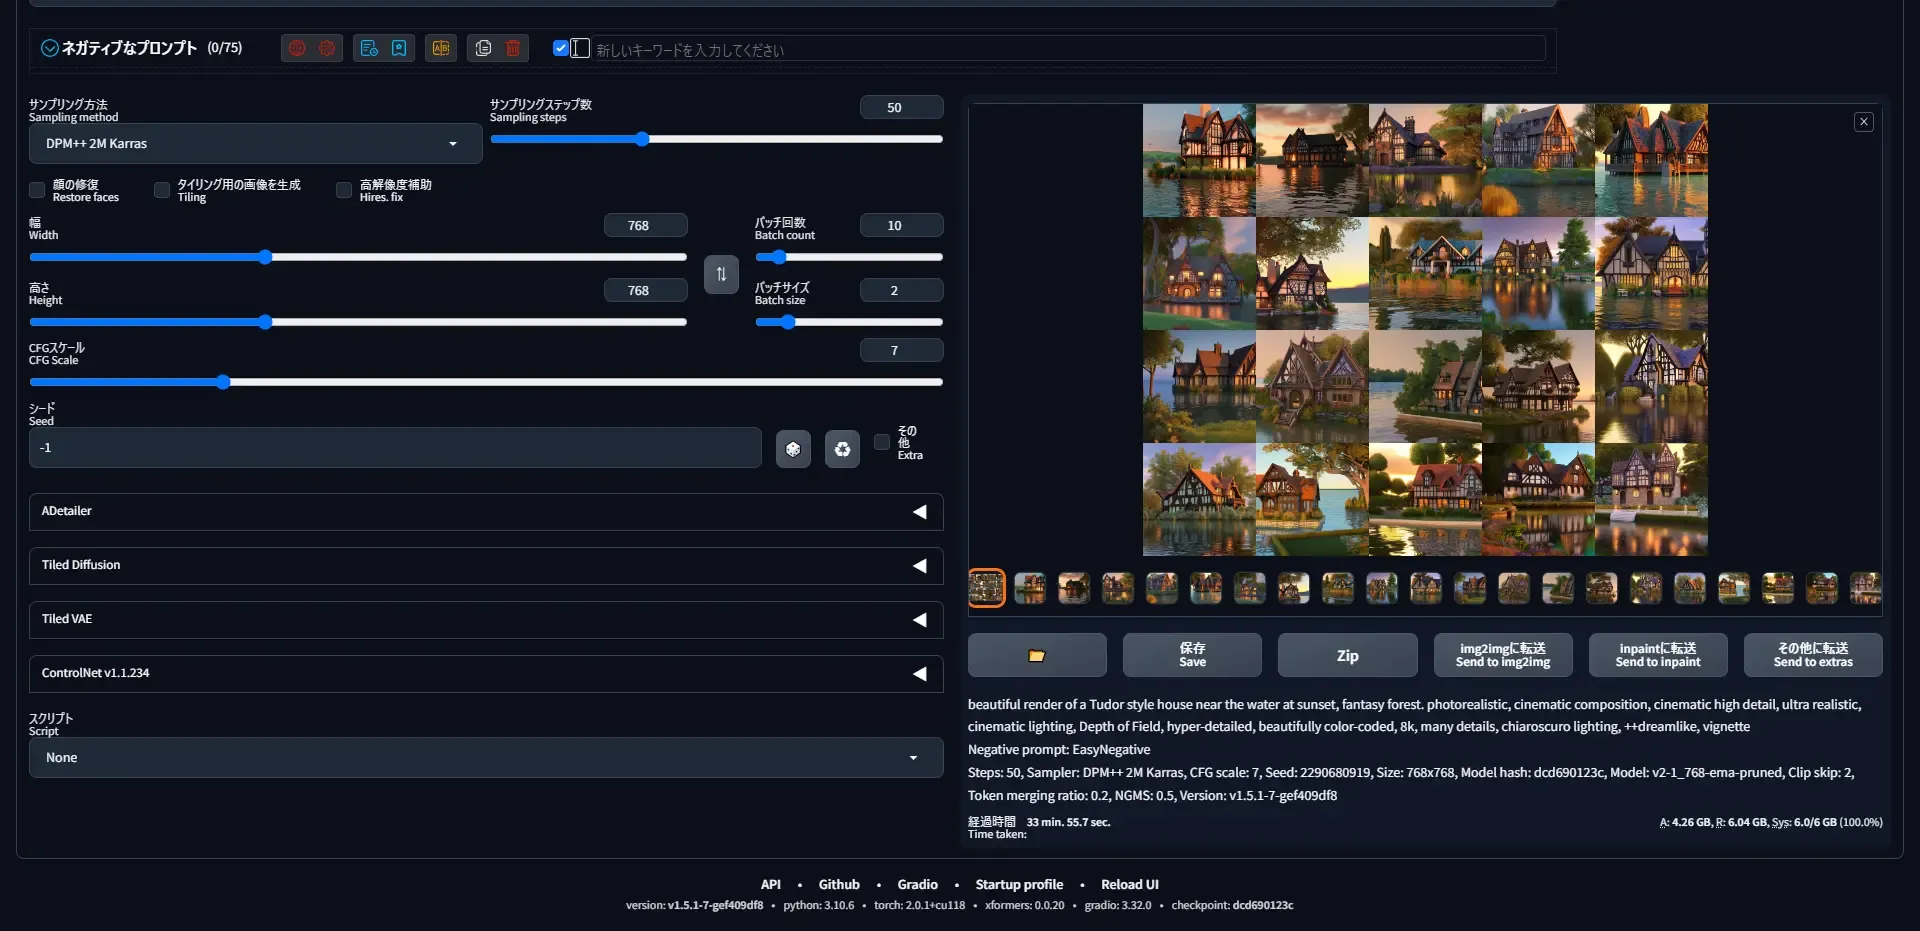The image size is (1920, 931).
Task: Expand the ADetailer section
Action: tap(485, 512)
